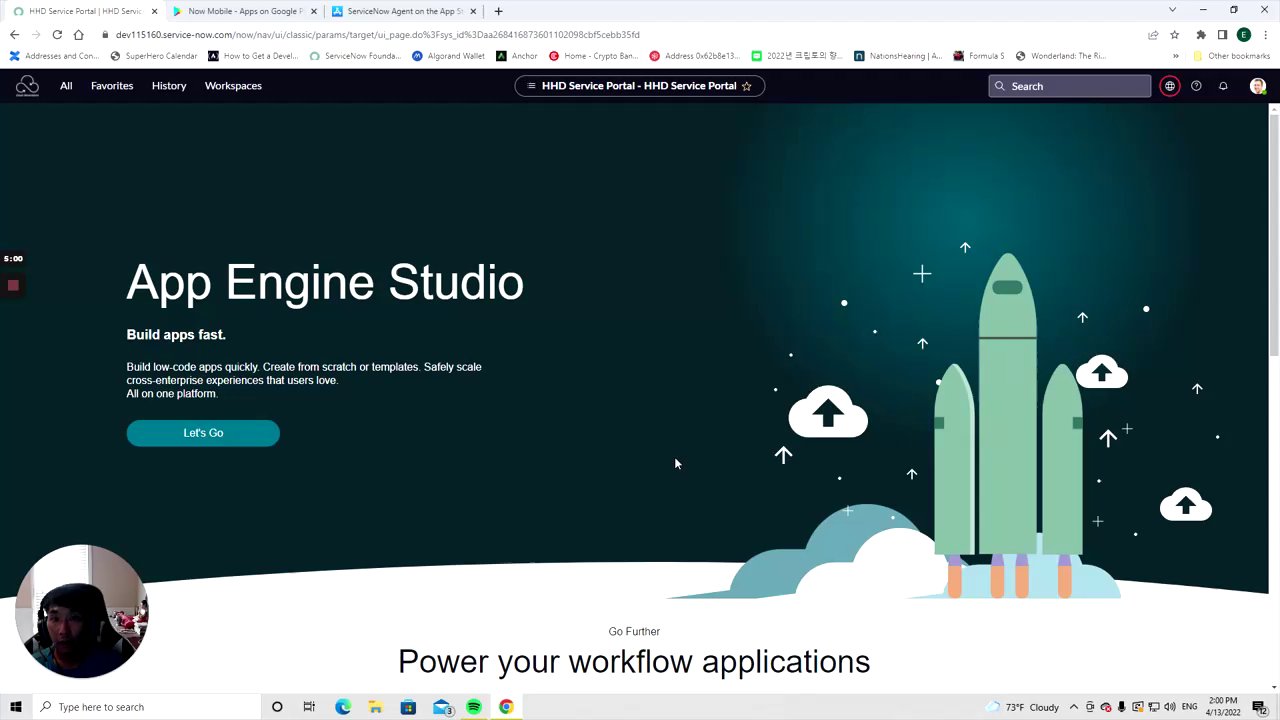Viewport: 1280px width, 720px height.
Task: Go to the browser home page
Action: pos(78,34)
